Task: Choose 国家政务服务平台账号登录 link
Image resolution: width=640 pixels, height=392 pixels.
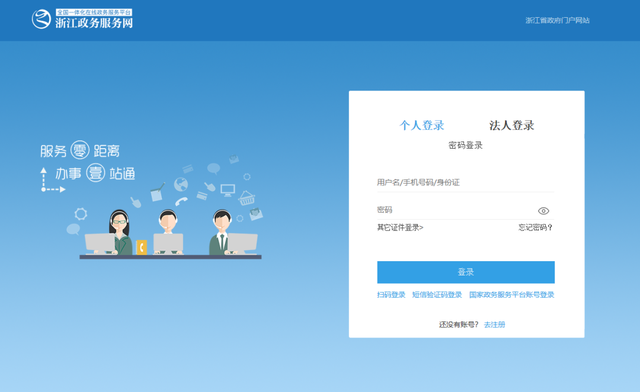Action: coord(511,295)
